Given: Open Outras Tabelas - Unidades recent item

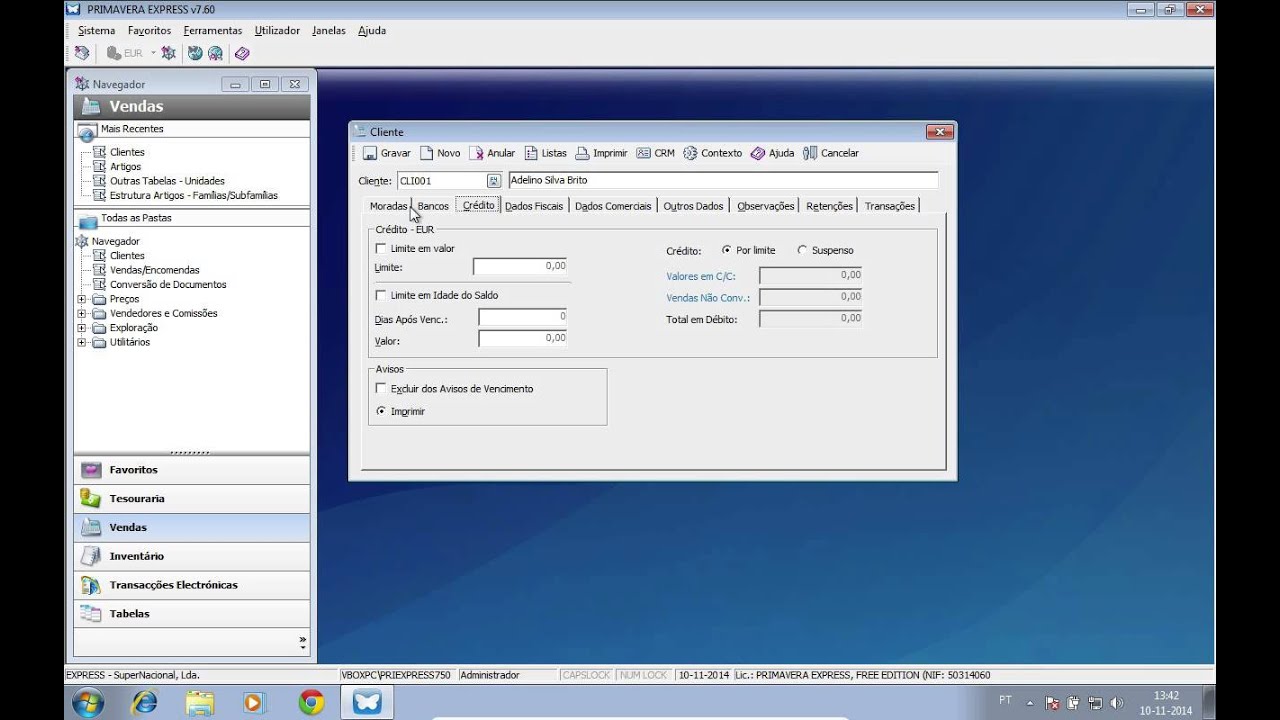Looking at the screenshot, I should 167,181.
